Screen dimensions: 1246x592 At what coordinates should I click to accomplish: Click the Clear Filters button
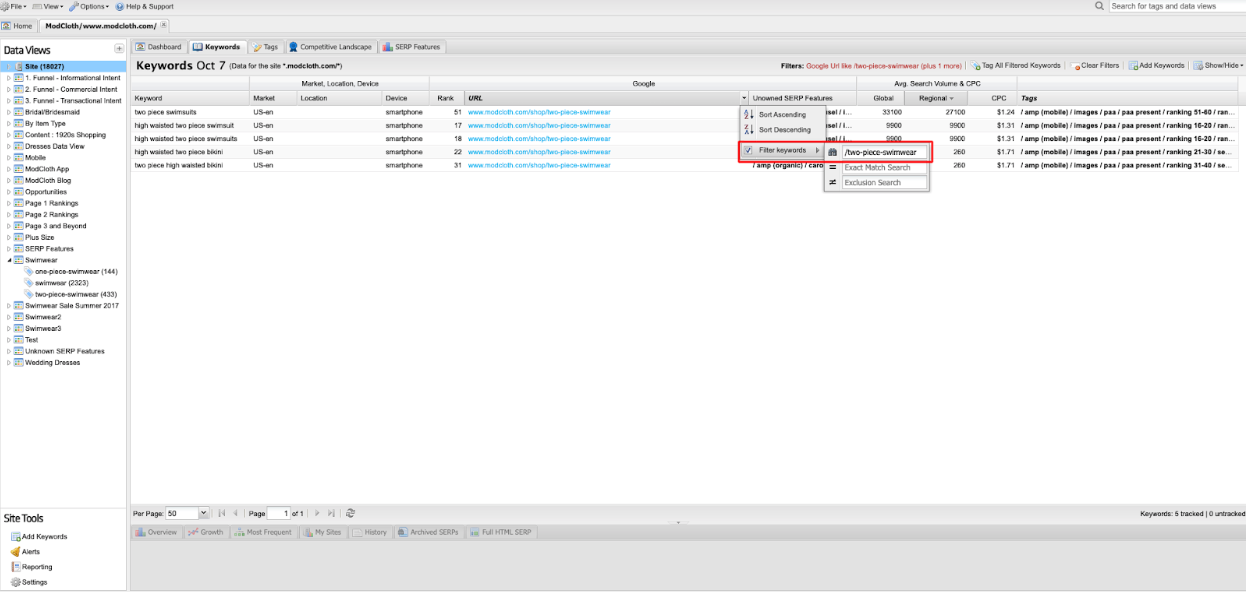pyautogui.click(x=1095, y=66)
